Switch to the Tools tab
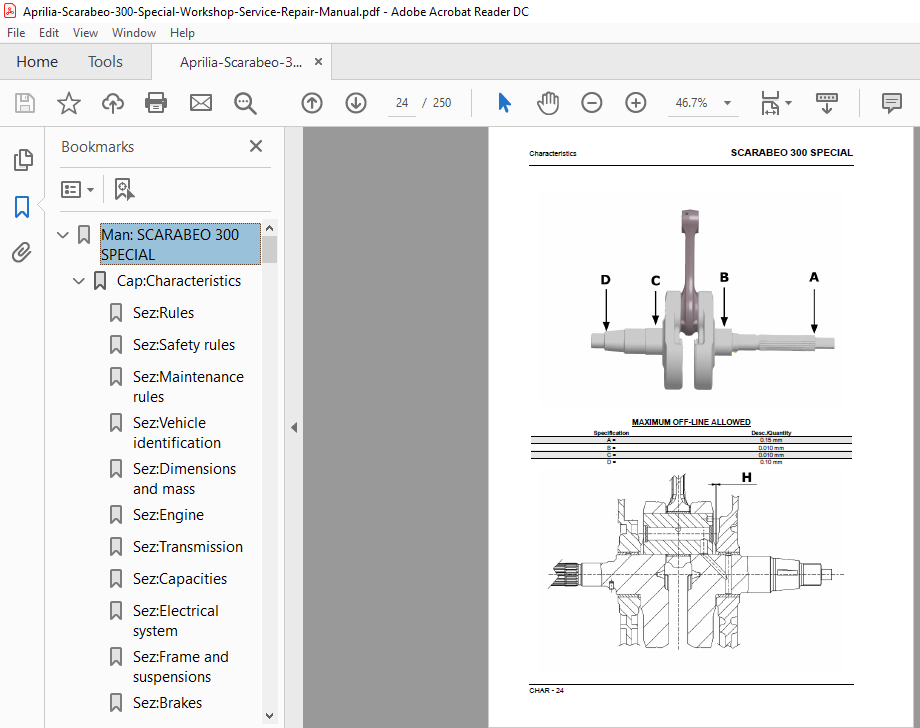This screenshot has width=920, height=728. click(x=105, y=62)
